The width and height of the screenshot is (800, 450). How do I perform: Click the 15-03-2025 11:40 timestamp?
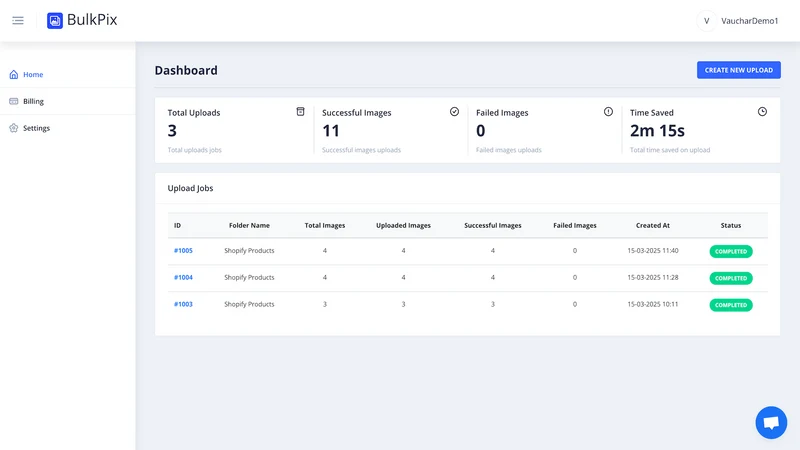653,251
